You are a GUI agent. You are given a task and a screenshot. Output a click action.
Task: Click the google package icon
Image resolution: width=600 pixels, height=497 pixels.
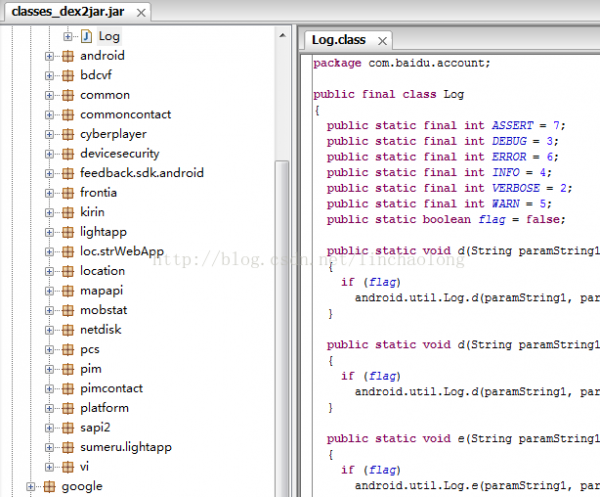pyautogui.click(x=49, y=487)
